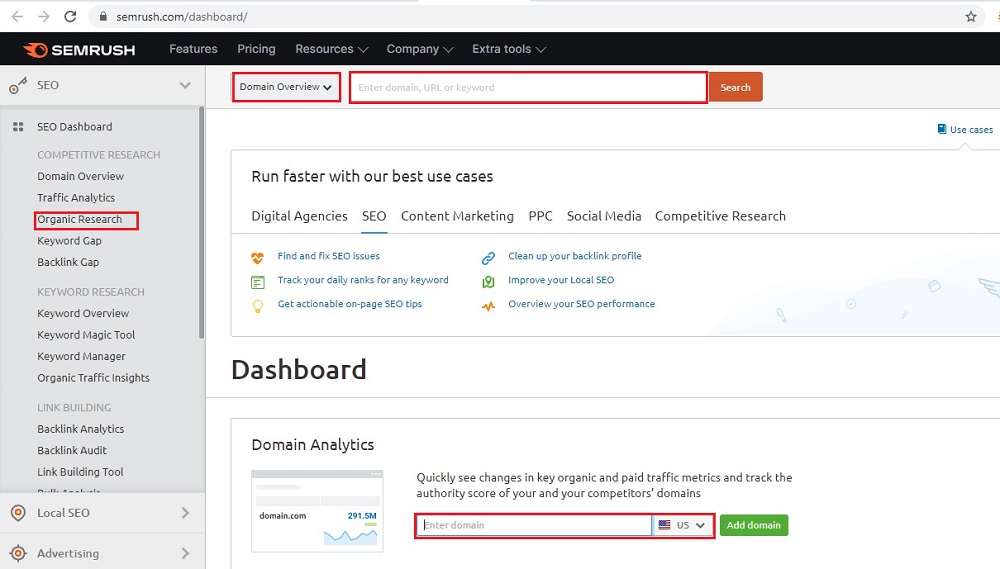
Task: Click the lightbulb icon beside on-page SEO tips
Action: tap(258, 306)
